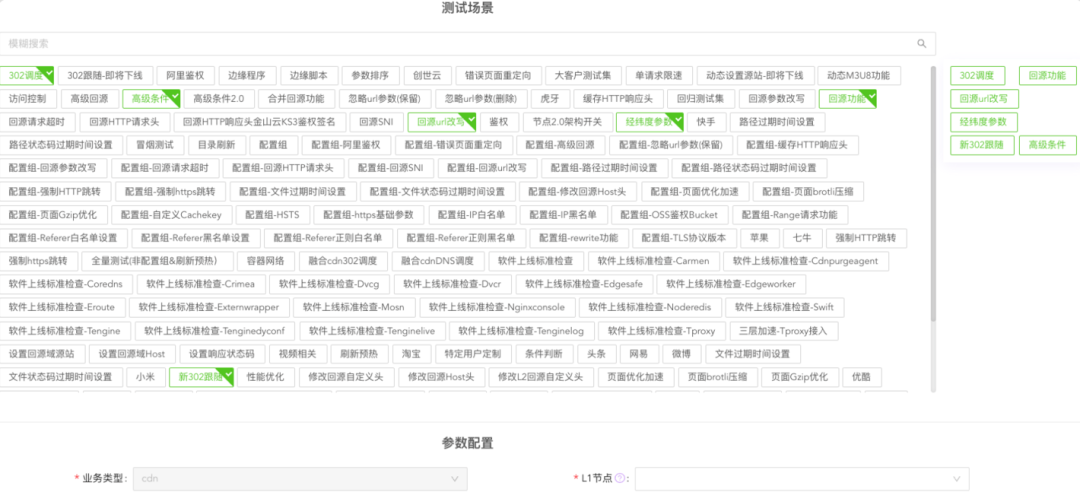The image size is (1080, 492).
Task: Choose the 配置组-OSS鉴权Bucket tag
Action: [669, 215]
